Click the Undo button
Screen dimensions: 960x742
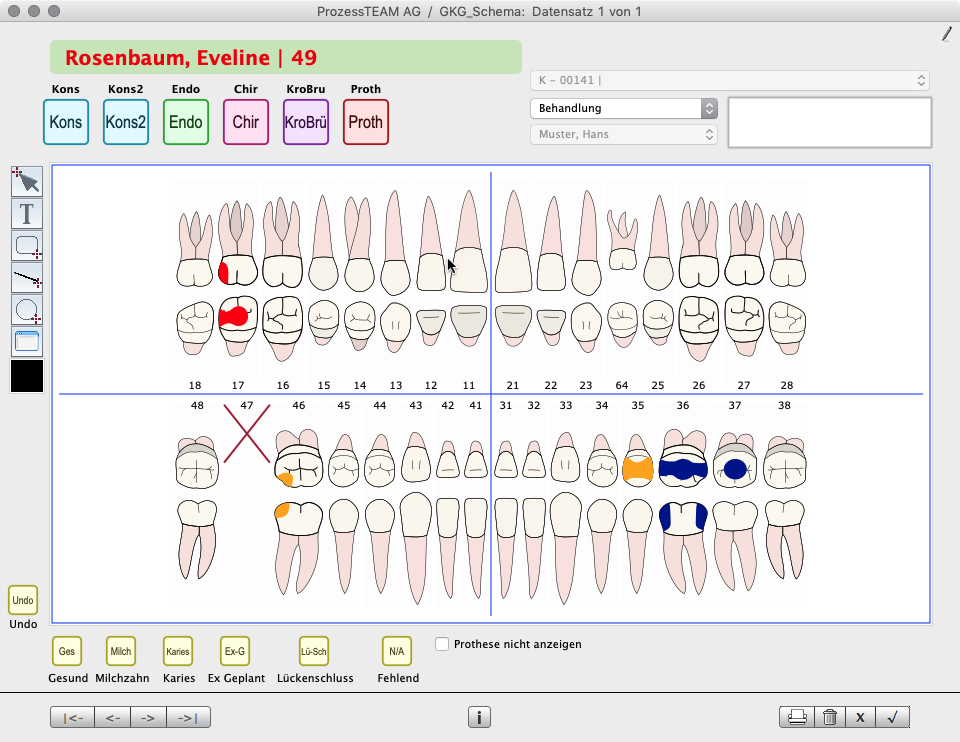[23, 600]
